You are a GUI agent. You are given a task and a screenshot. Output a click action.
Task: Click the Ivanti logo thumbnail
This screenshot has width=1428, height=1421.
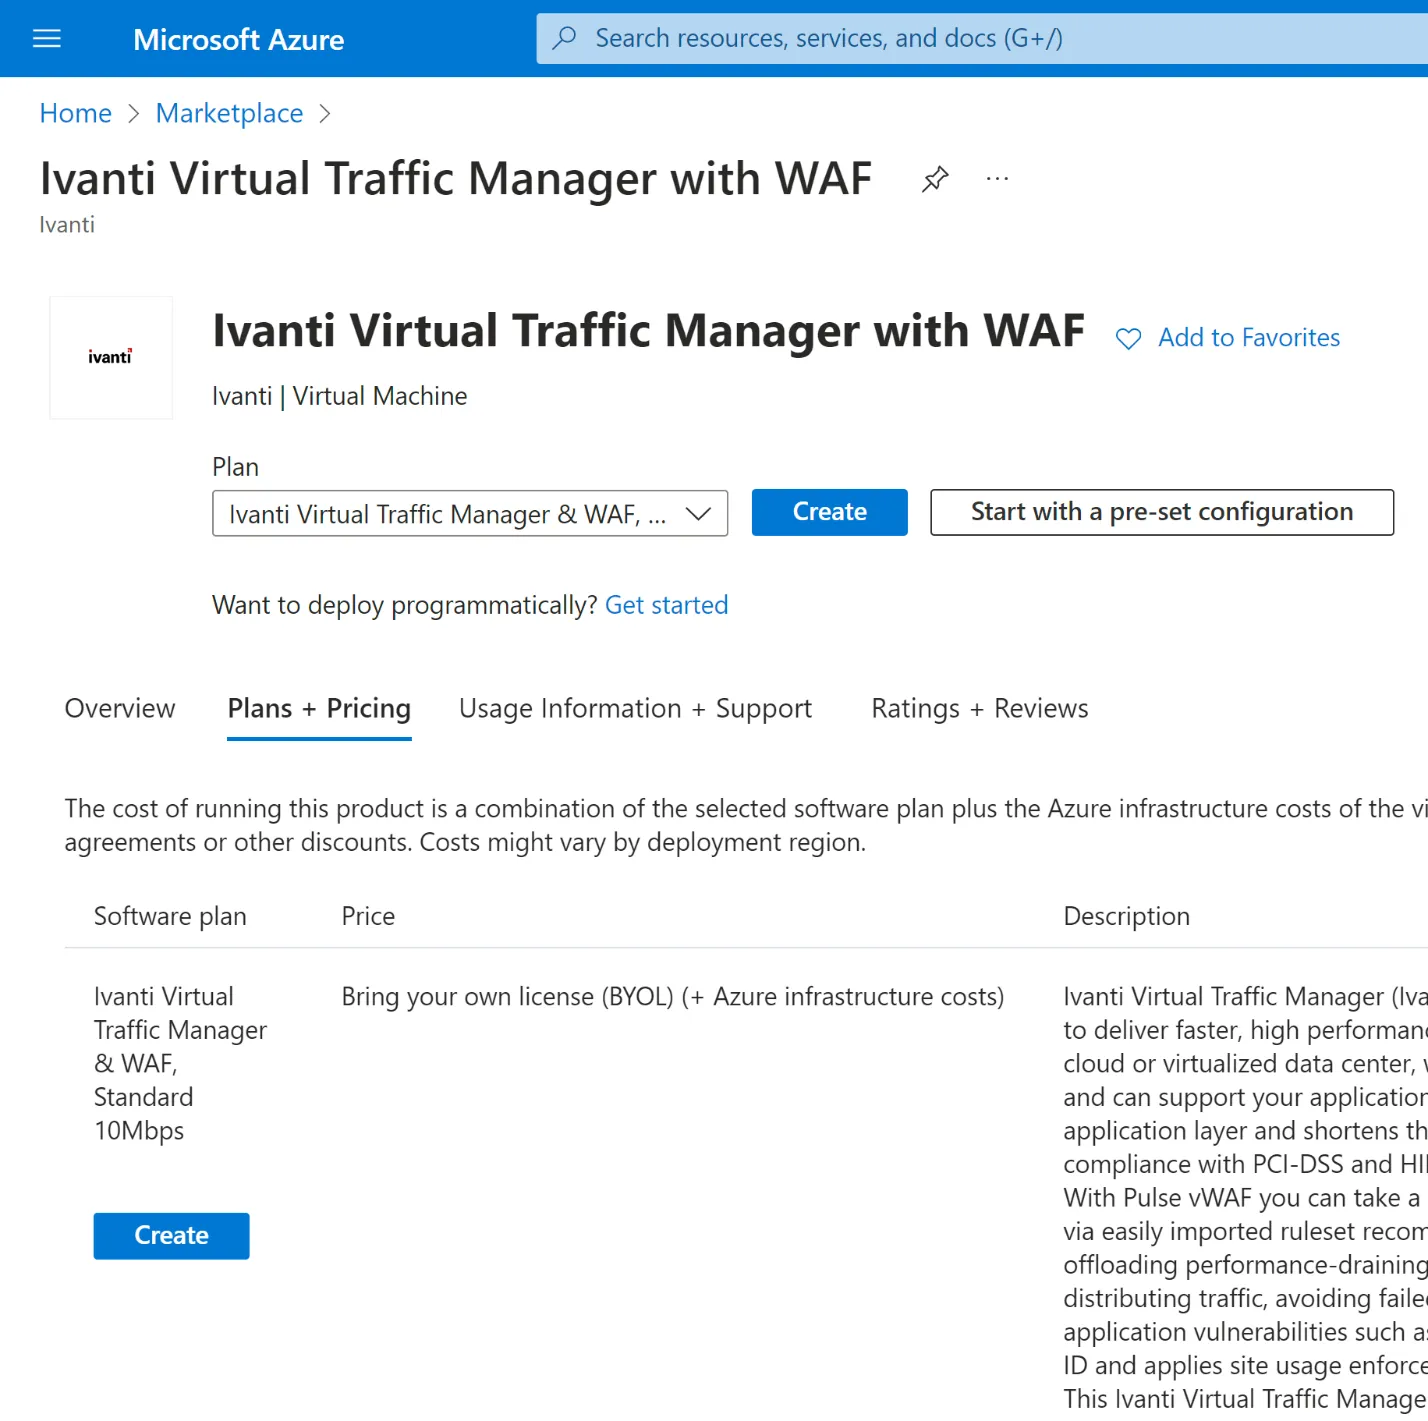111,357
